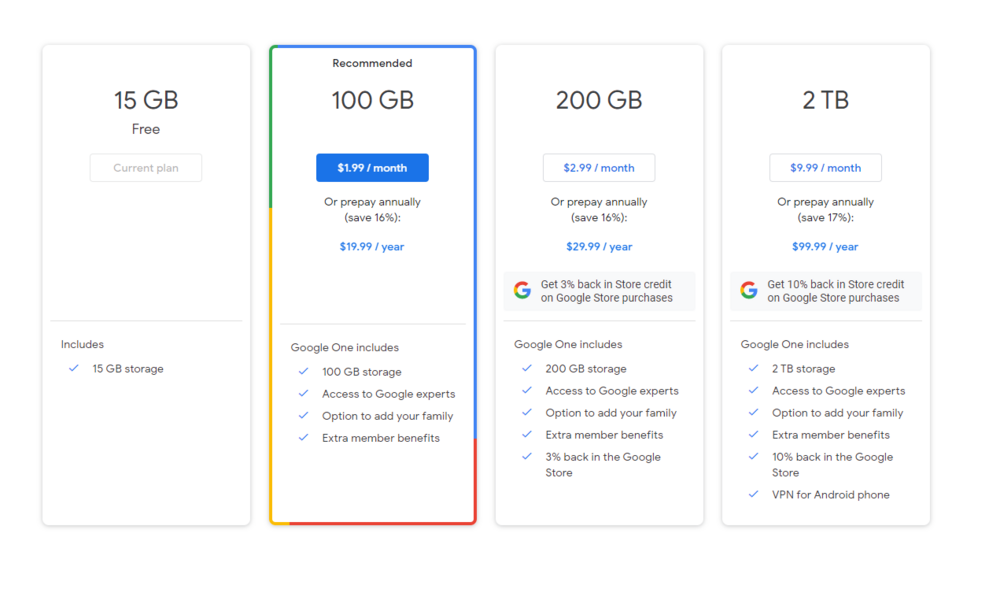Open the $99.99 / year prepay option
Screen dimensions: 1000x589
tap(825, 247)
